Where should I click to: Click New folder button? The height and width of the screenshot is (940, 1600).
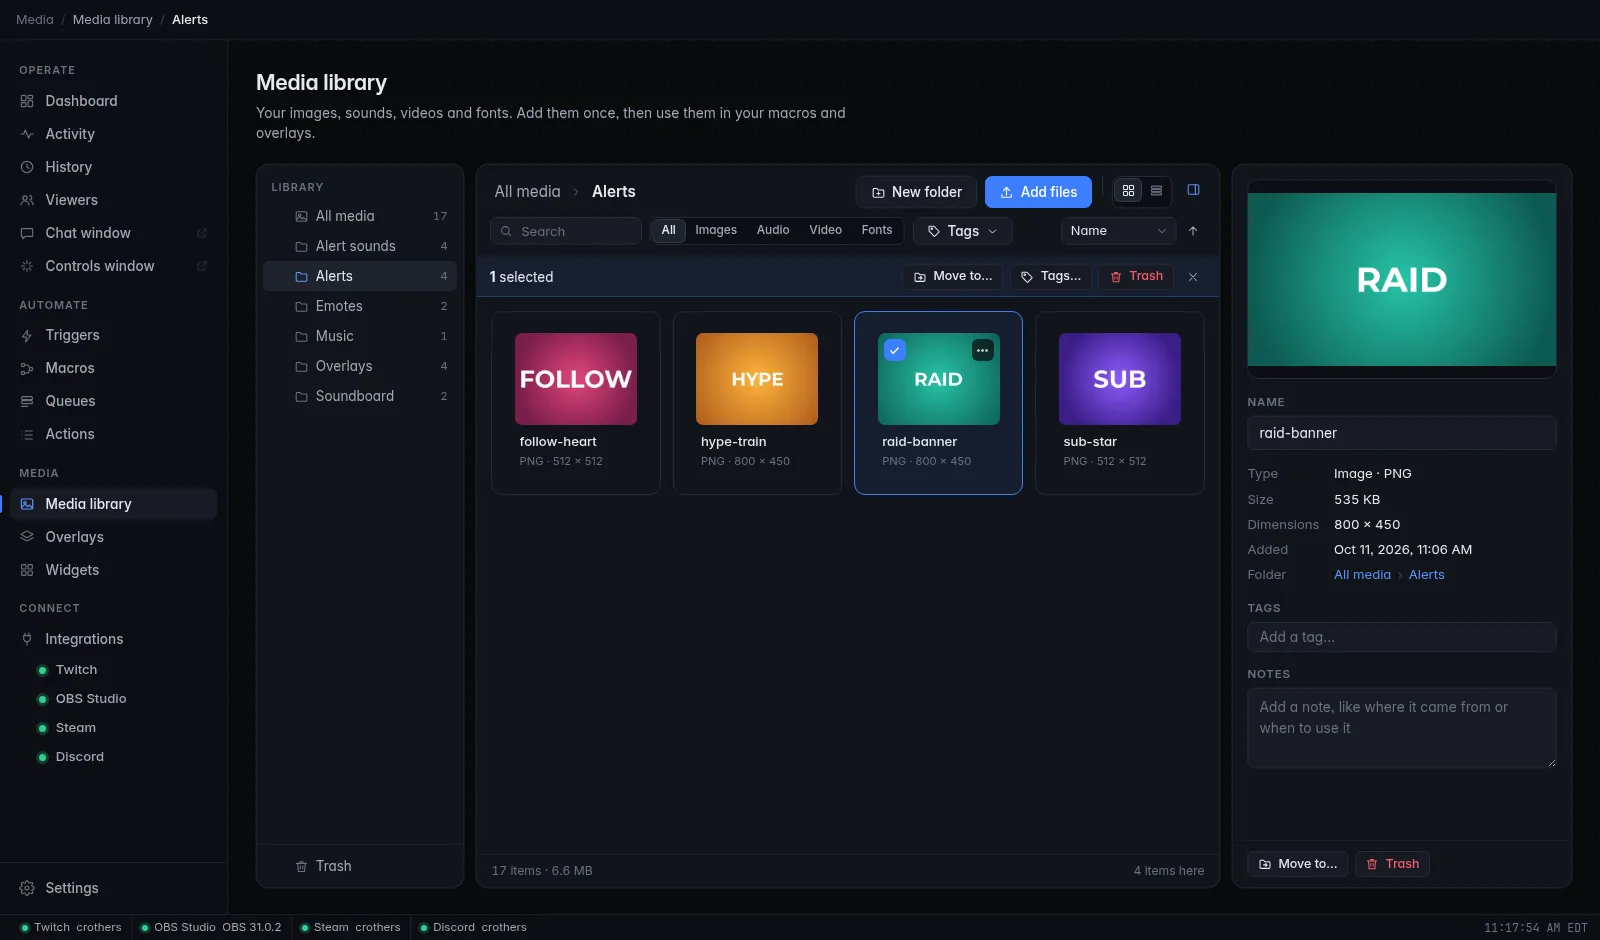tap(916, 192)
